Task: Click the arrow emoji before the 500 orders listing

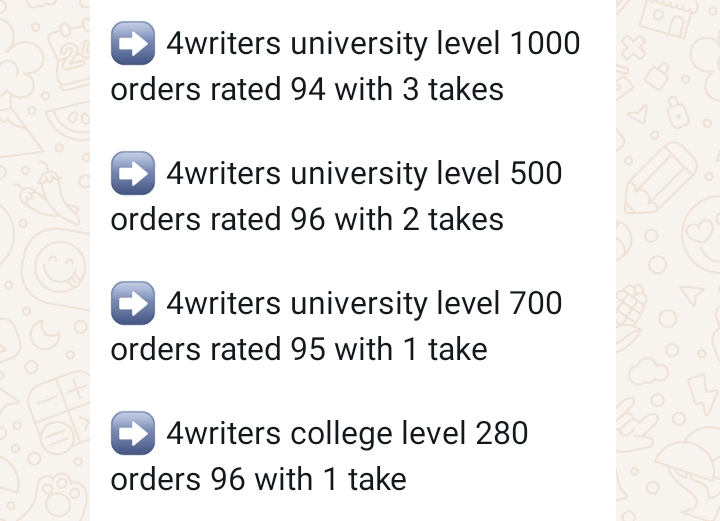Action: [133, 173]
